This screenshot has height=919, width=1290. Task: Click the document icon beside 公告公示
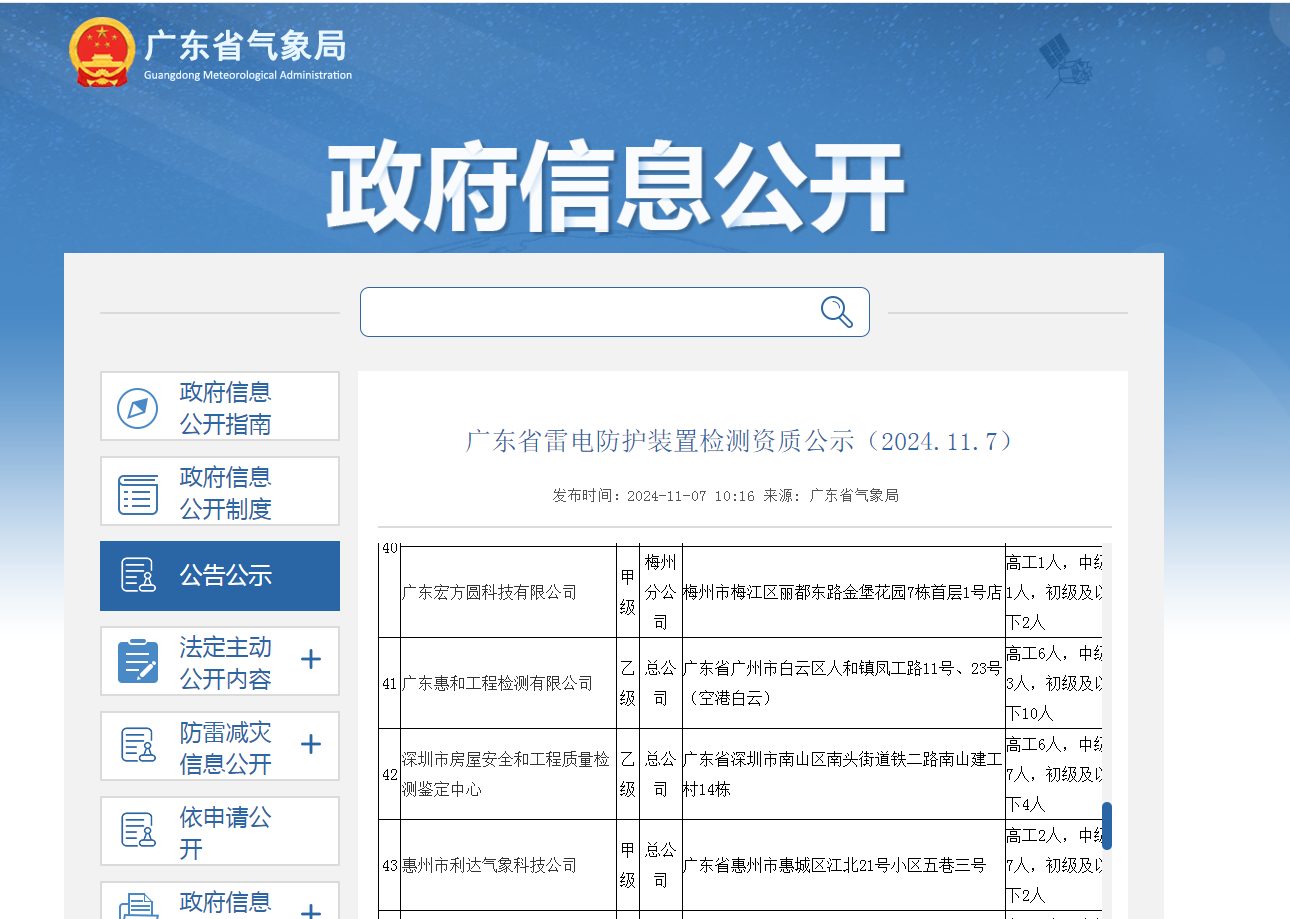click(x=138, y=576)
